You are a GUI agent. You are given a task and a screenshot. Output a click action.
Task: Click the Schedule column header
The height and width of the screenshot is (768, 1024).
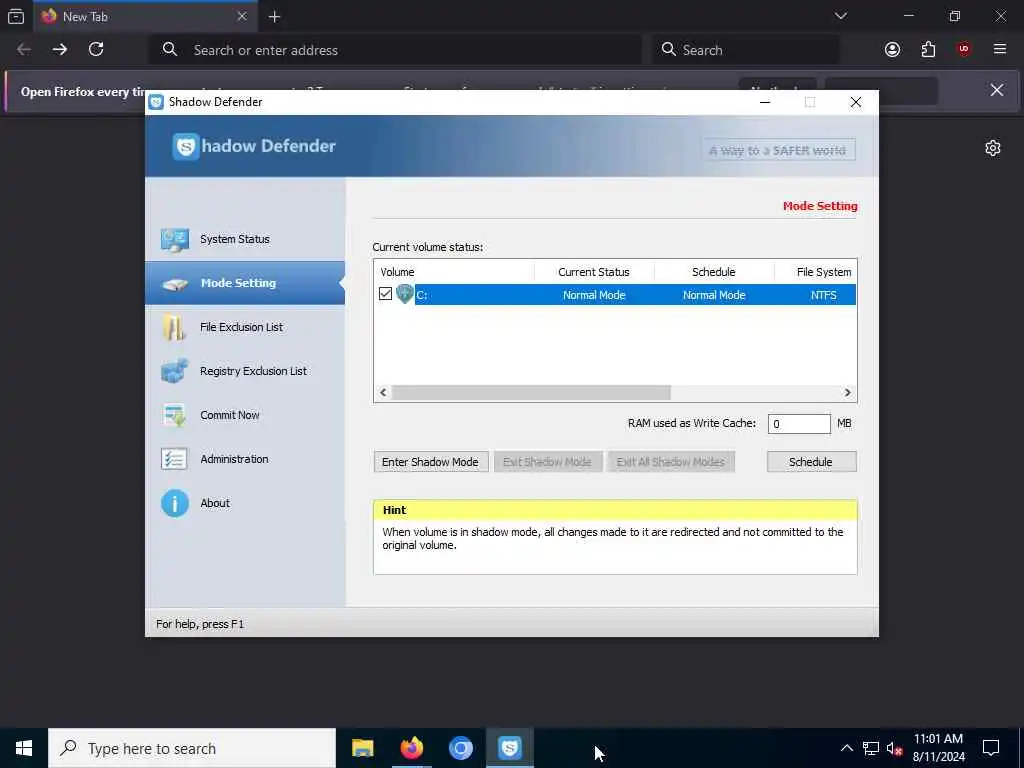(x=714, y=272)
